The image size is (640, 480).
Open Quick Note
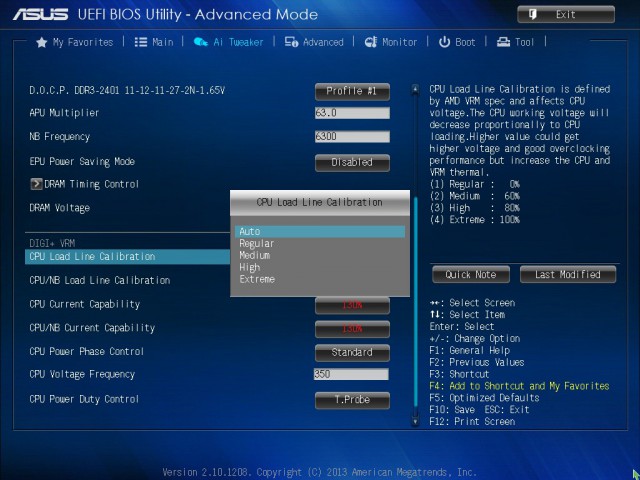(471, 274)
